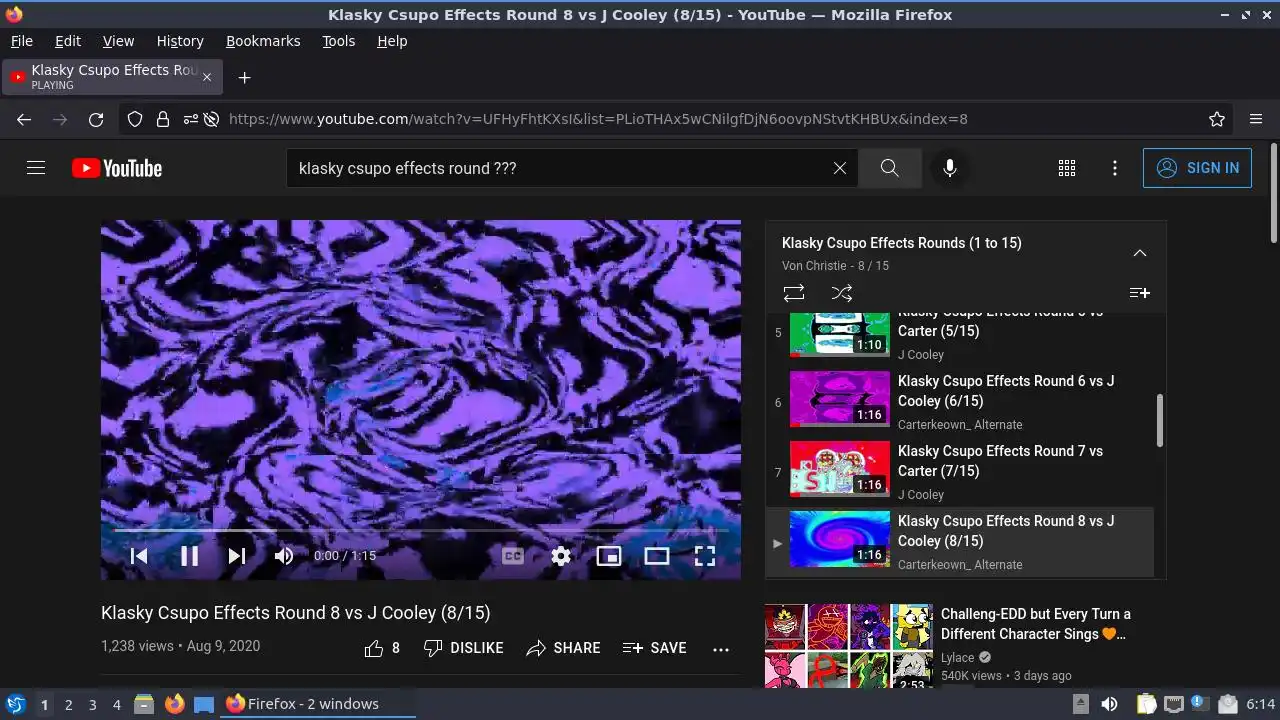
Task: Mute the video volume
Action: point(284,556)
